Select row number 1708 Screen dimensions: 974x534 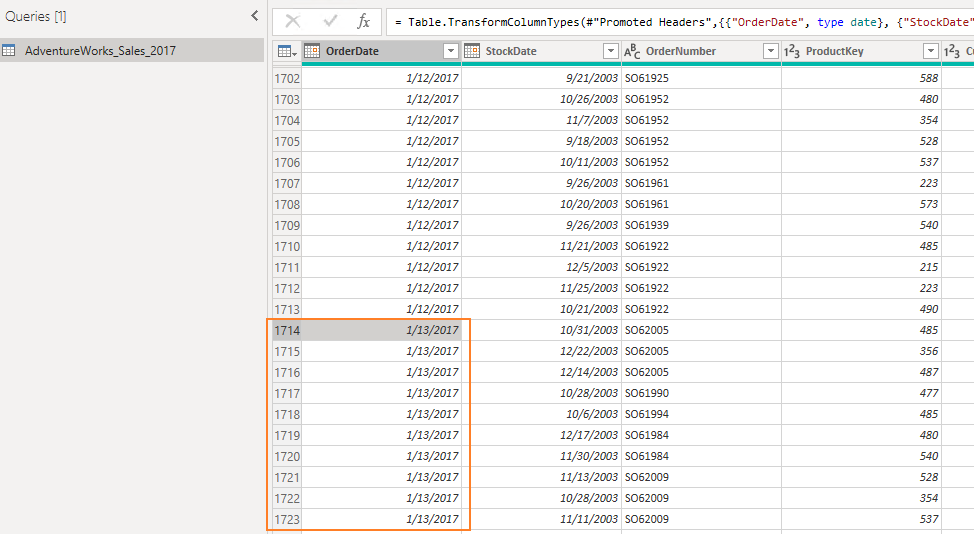287,204
